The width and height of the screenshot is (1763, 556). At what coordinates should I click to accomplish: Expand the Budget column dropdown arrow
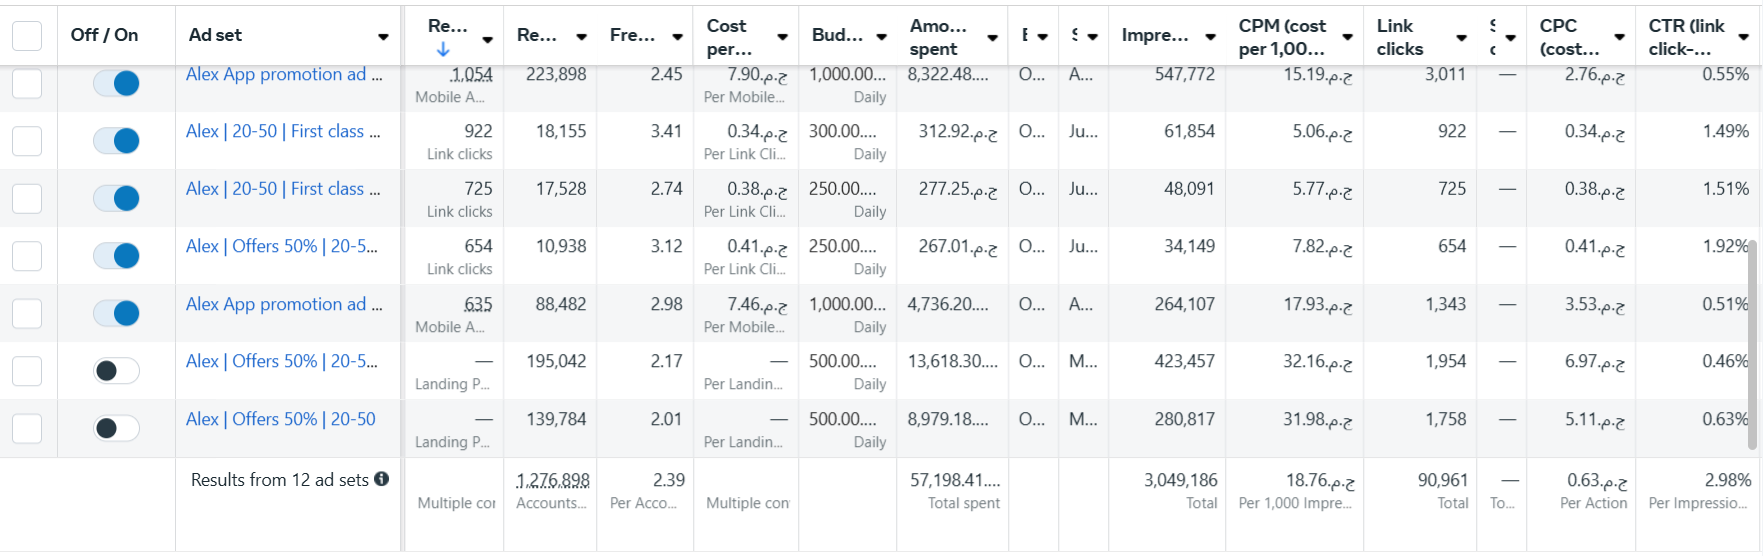click(x=881, y=37)
